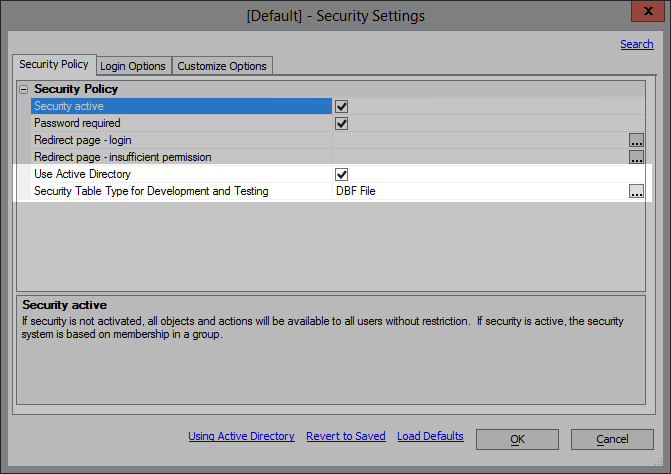
Task: Select the Security Policy tab
Action: click(x=54, y=65)
